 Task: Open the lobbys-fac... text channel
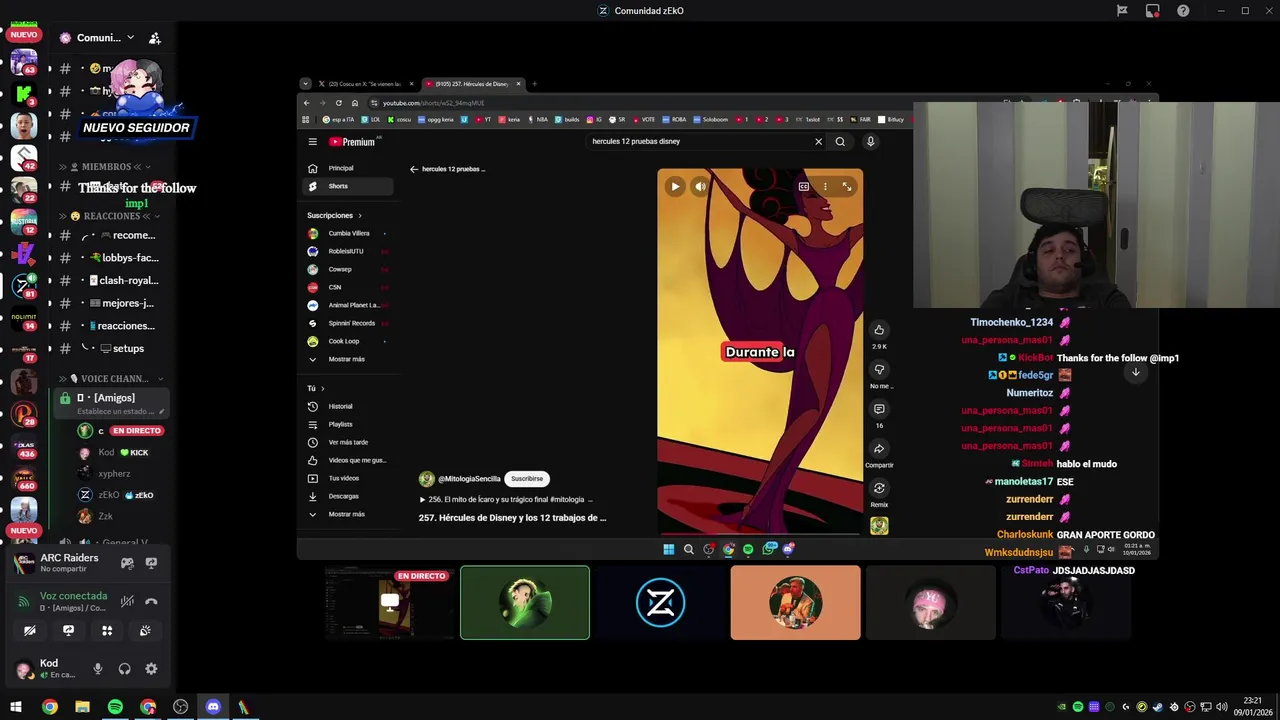(x=110, y=258)
